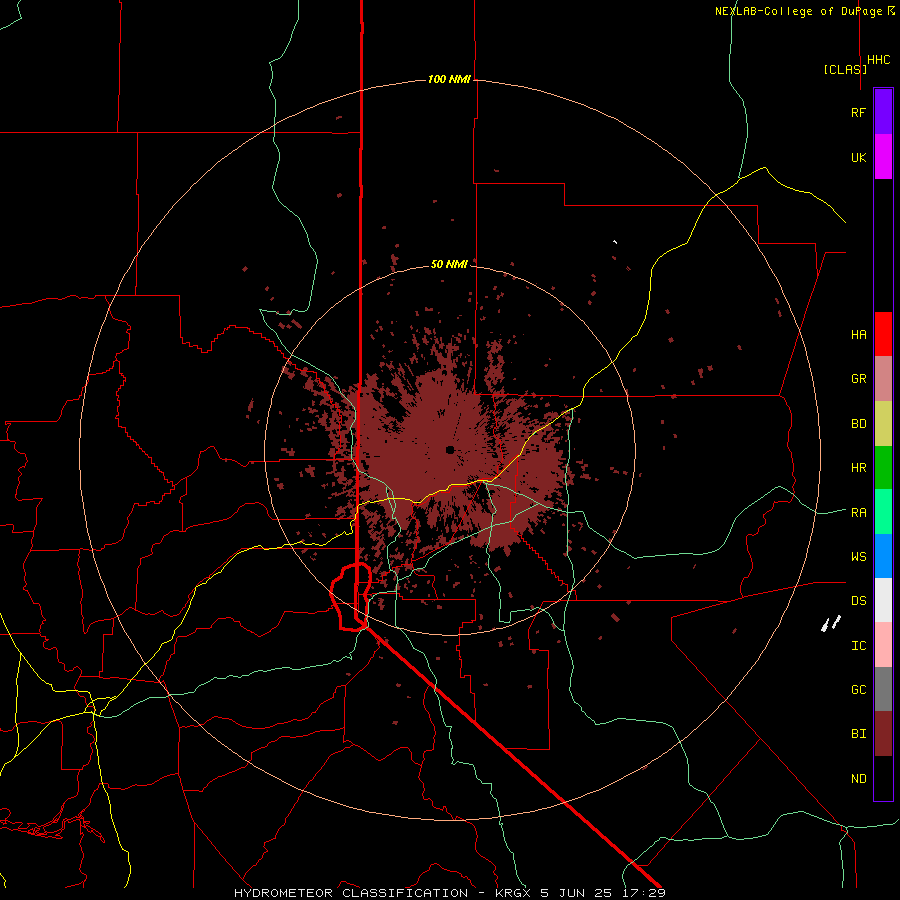The width and height of the screenshot is (900, 900).
Task: Click the 50 NMI range ring label
Action: 449,264
